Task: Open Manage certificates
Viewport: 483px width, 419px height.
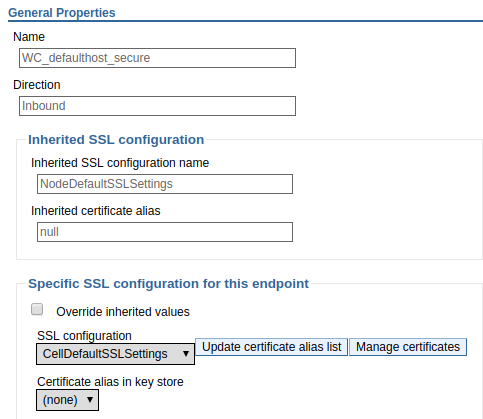Action: (408, 347)
